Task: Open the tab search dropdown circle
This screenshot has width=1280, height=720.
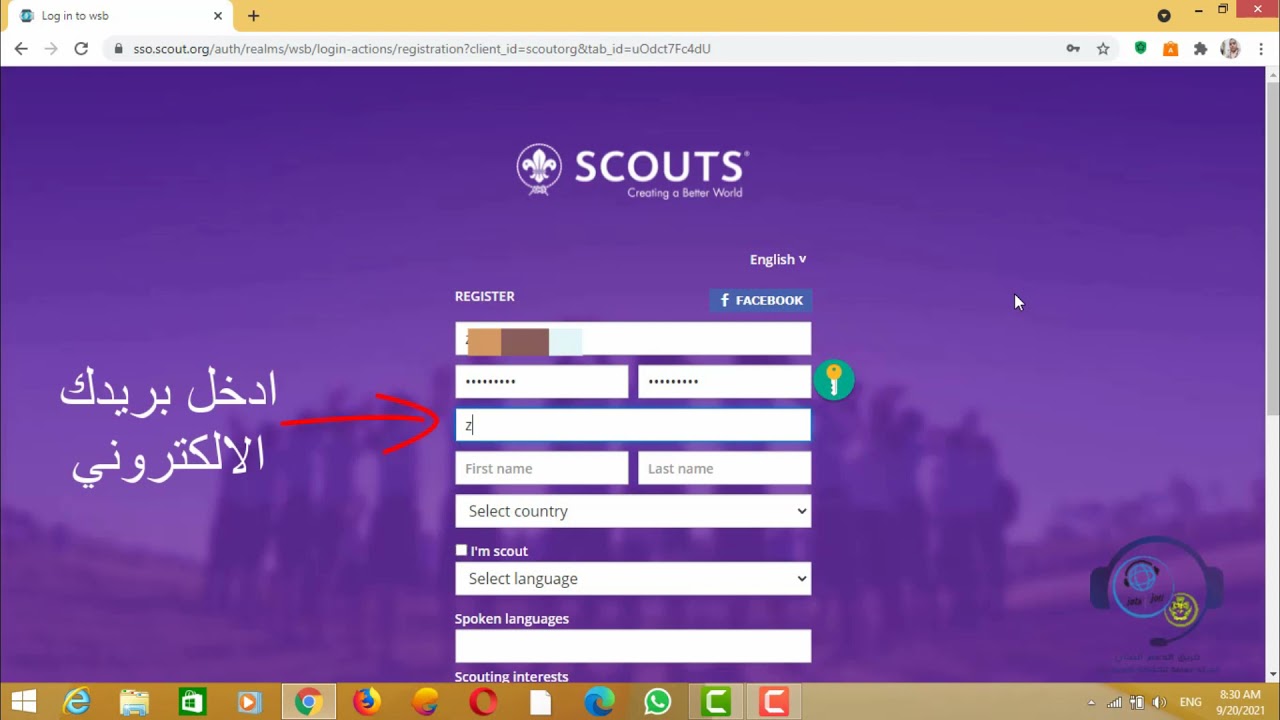Action: pos(1164,16)
